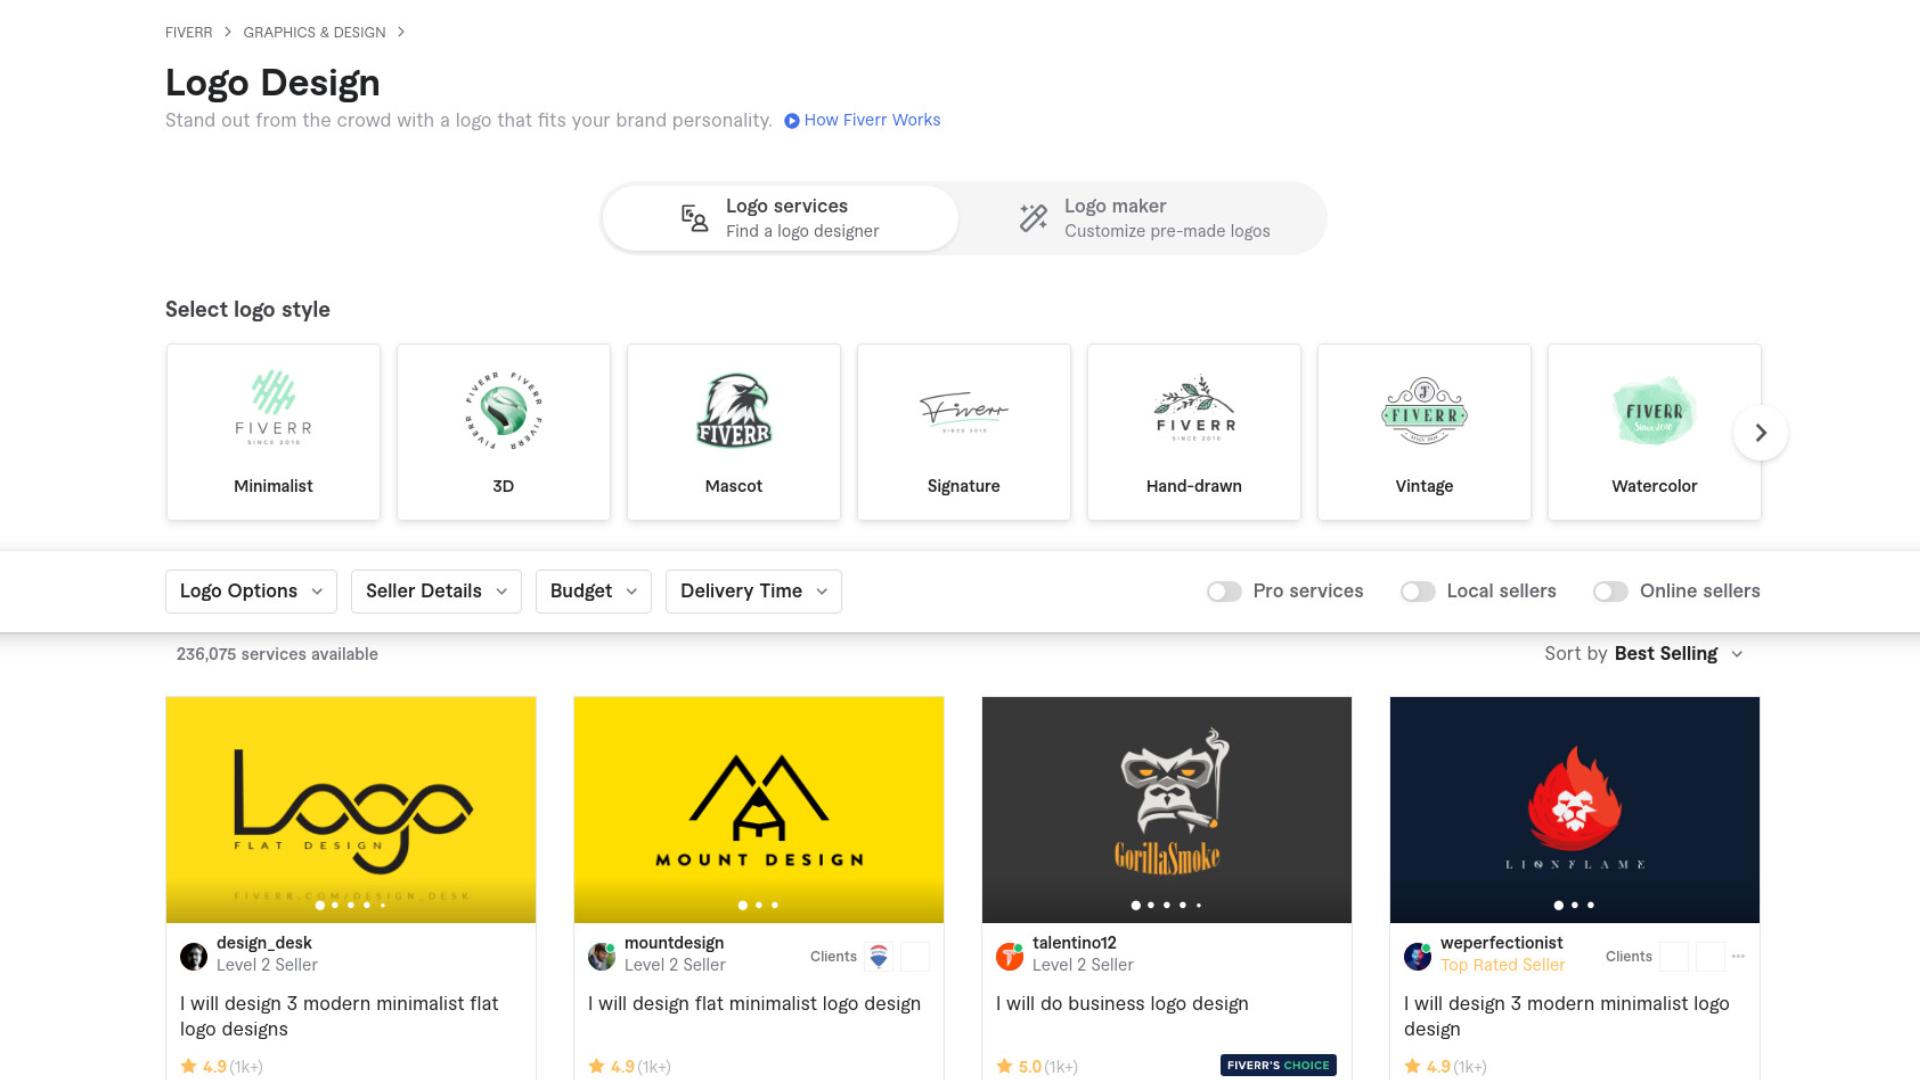Open 'I will design flat minimalist logo design' gig

click(x=754, y=1004)
